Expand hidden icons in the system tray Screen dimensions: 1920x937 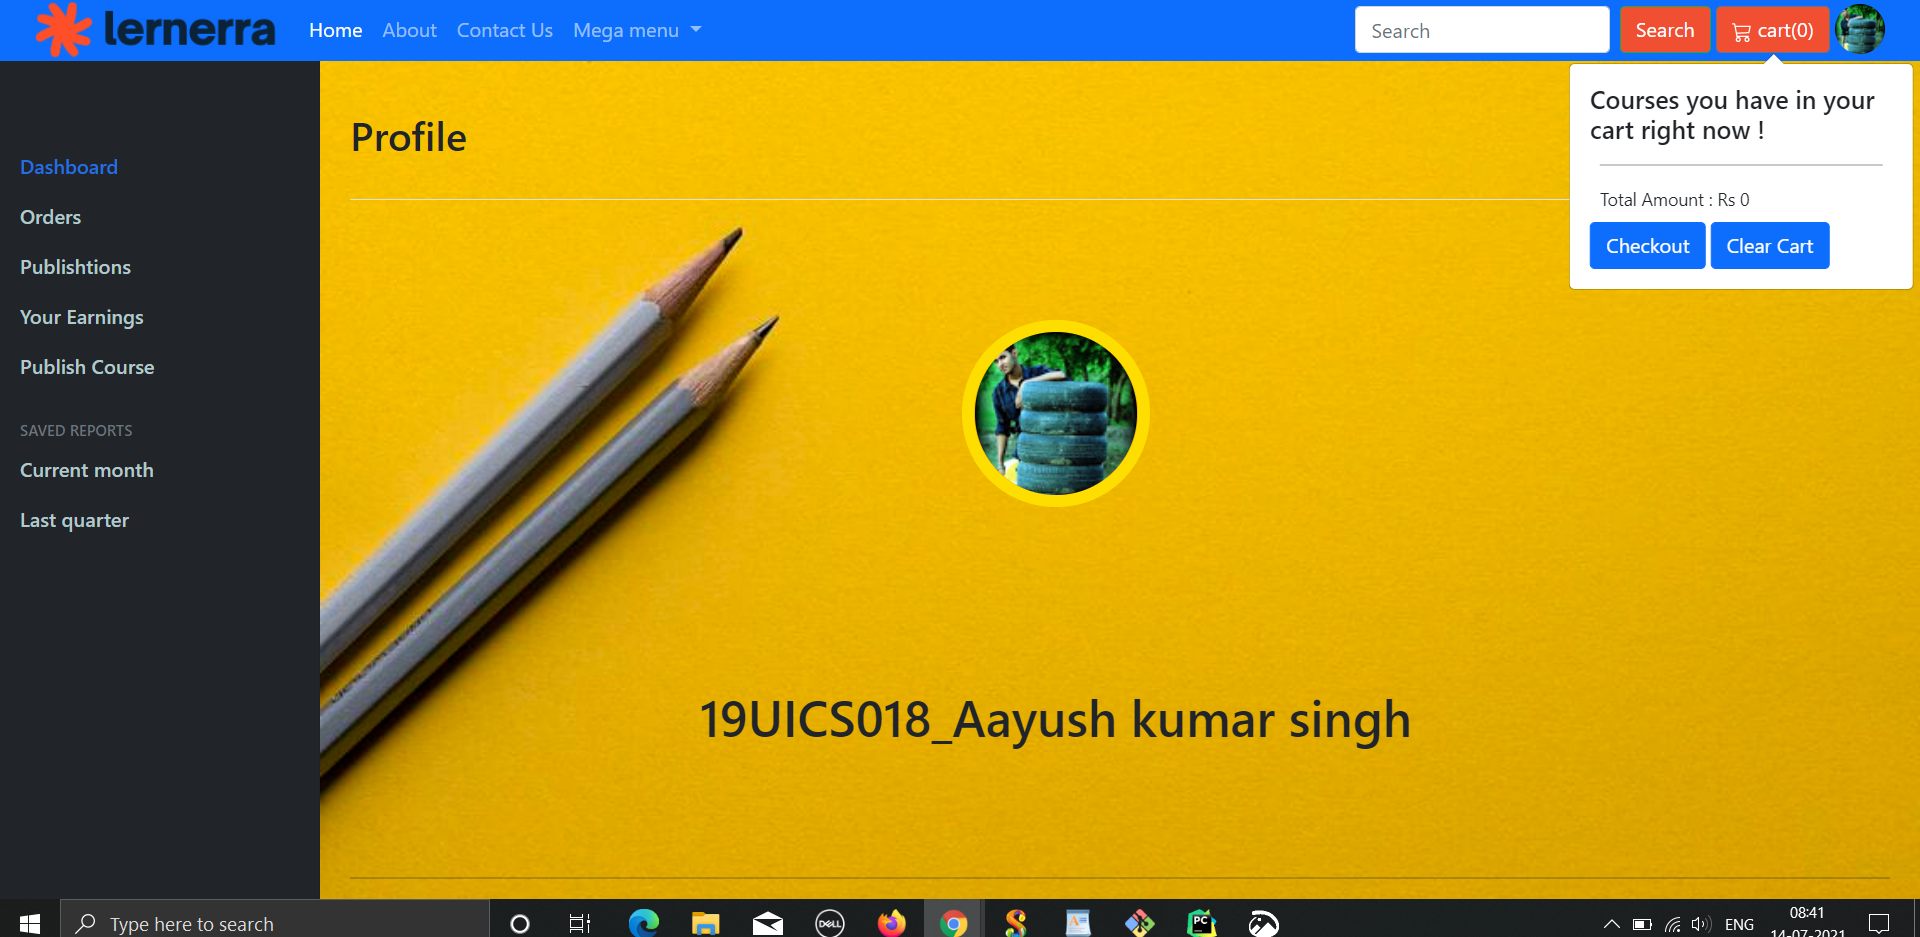(x=1611, y=923)
